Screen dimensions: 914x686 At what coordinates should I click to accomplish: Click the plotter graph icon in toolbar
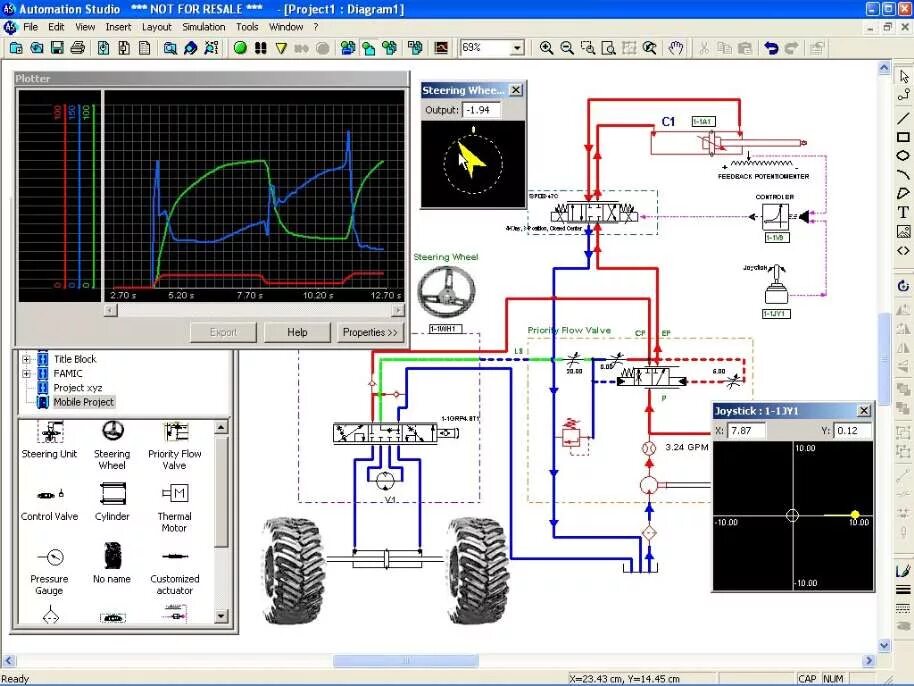[441, 48]
